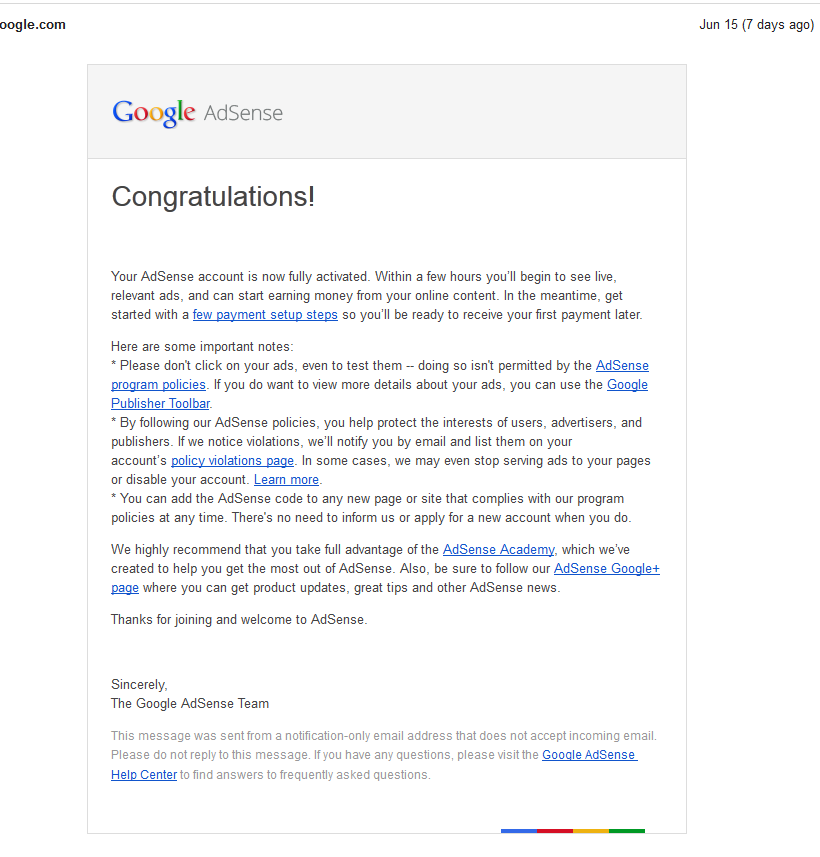
Task: Click the Thanks for joining sentence
Action: click(239, 620)
